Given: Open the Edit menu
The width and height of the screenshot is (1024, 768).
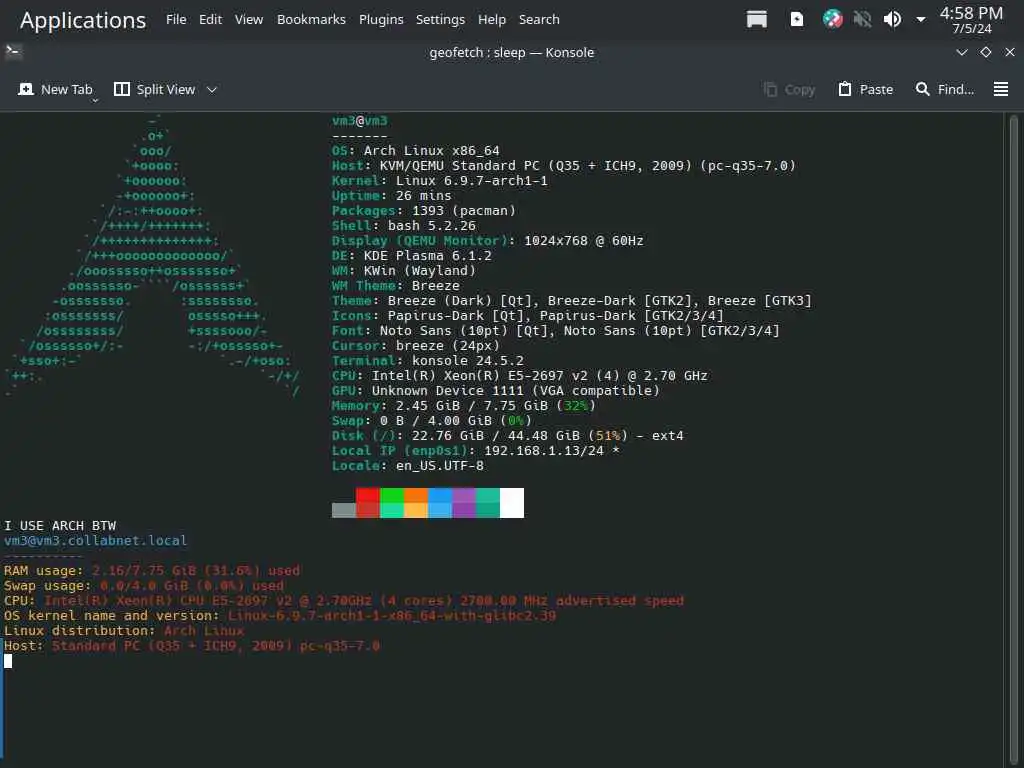Looking at the screenshot, I should point(210,20).
